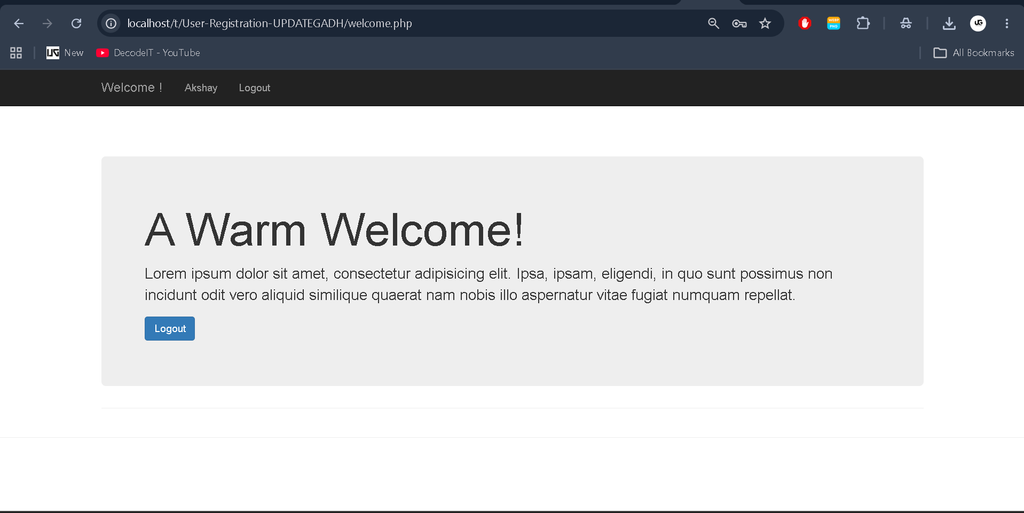Open the Extensions puzzle piece menu
The width and height of the screenshot is (1024, 513).
point(863,23)
